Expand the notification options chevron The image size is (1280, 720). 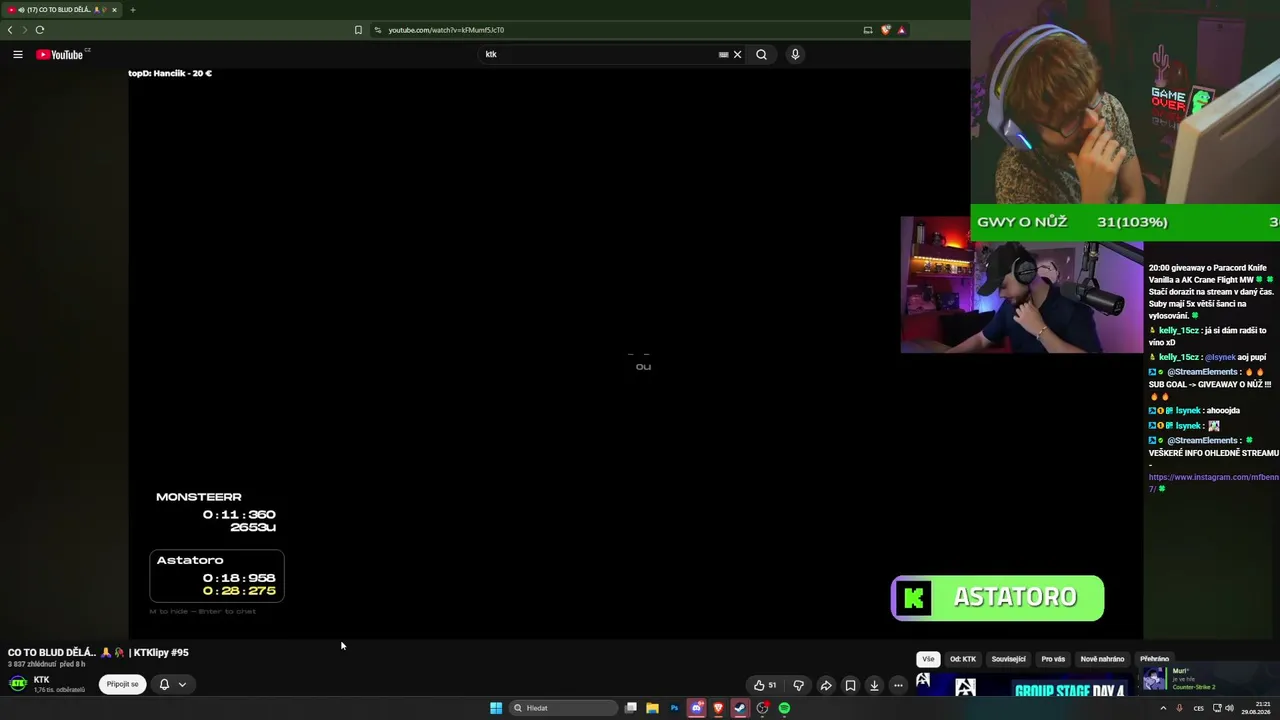click(182, 684)
